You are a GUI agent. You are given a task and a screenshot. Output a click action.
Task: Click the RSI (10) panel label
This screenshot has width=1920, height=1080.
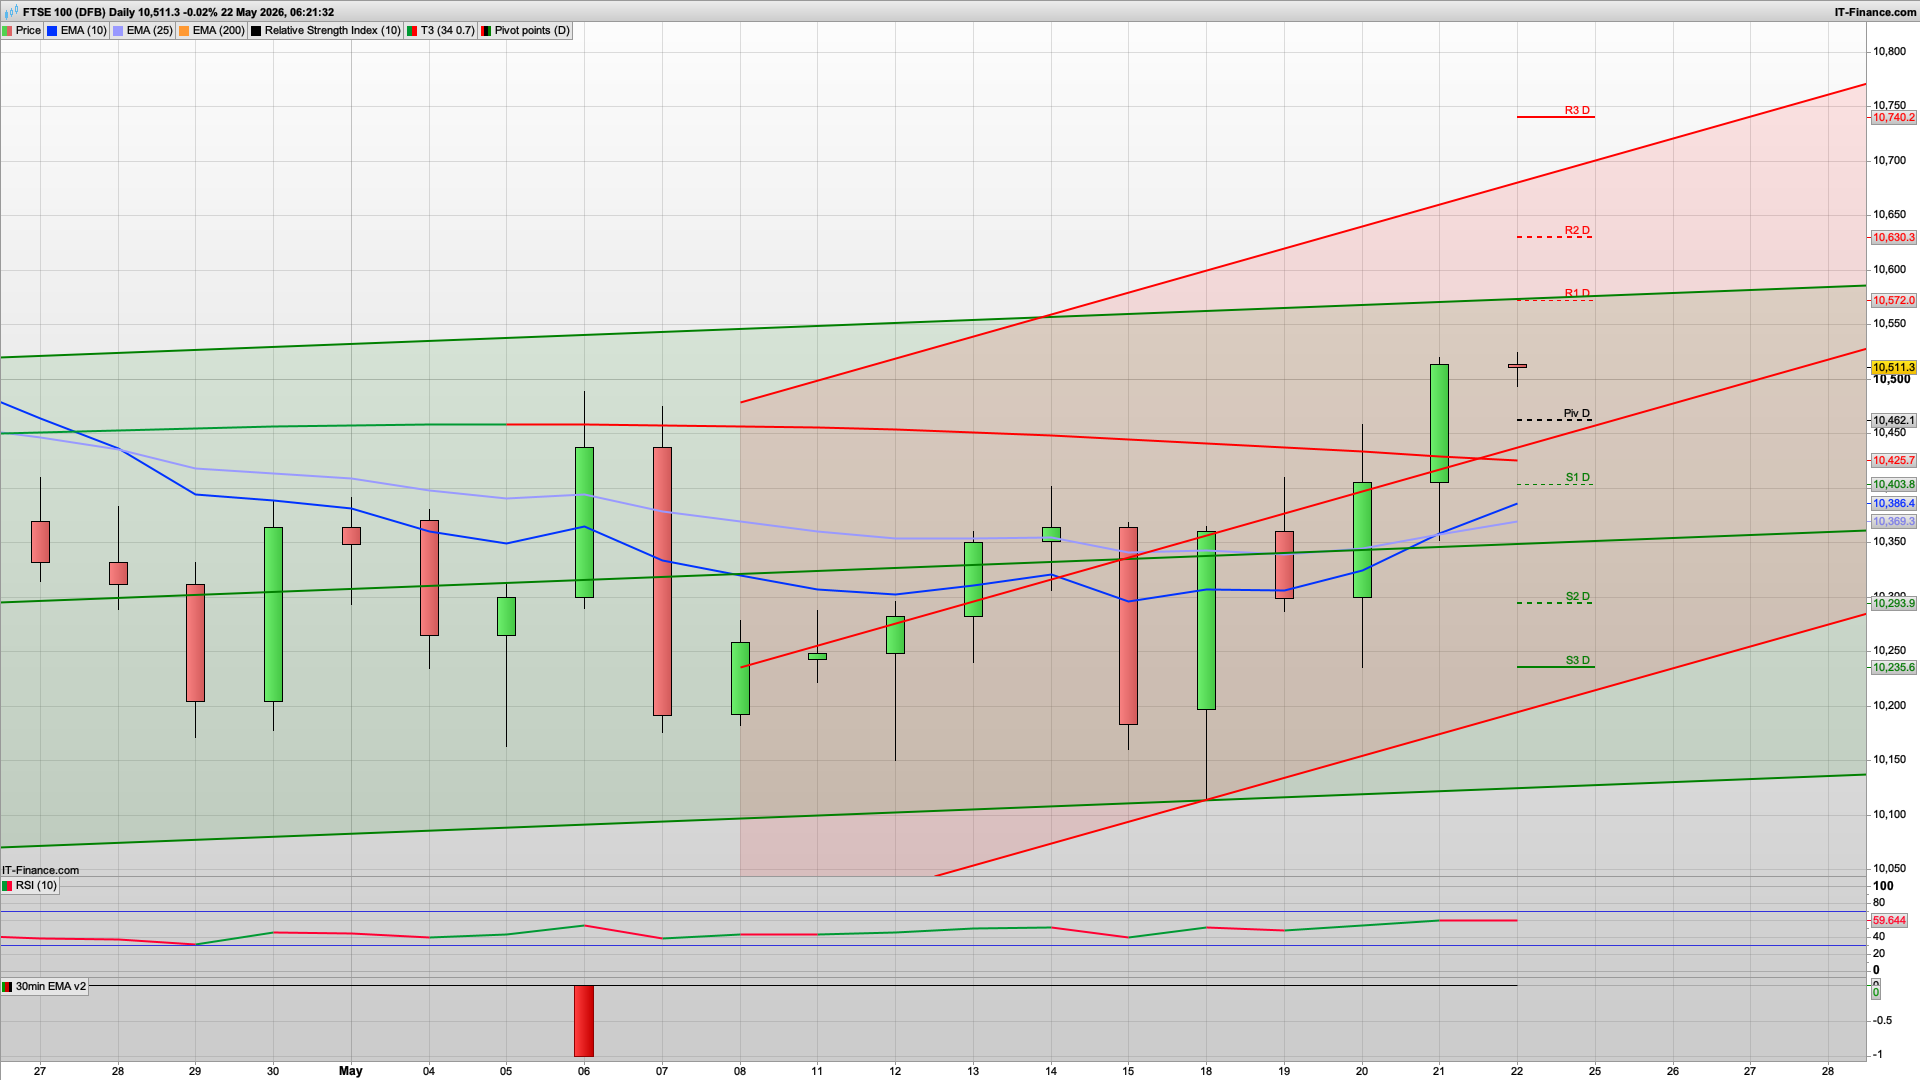(30, 885)
